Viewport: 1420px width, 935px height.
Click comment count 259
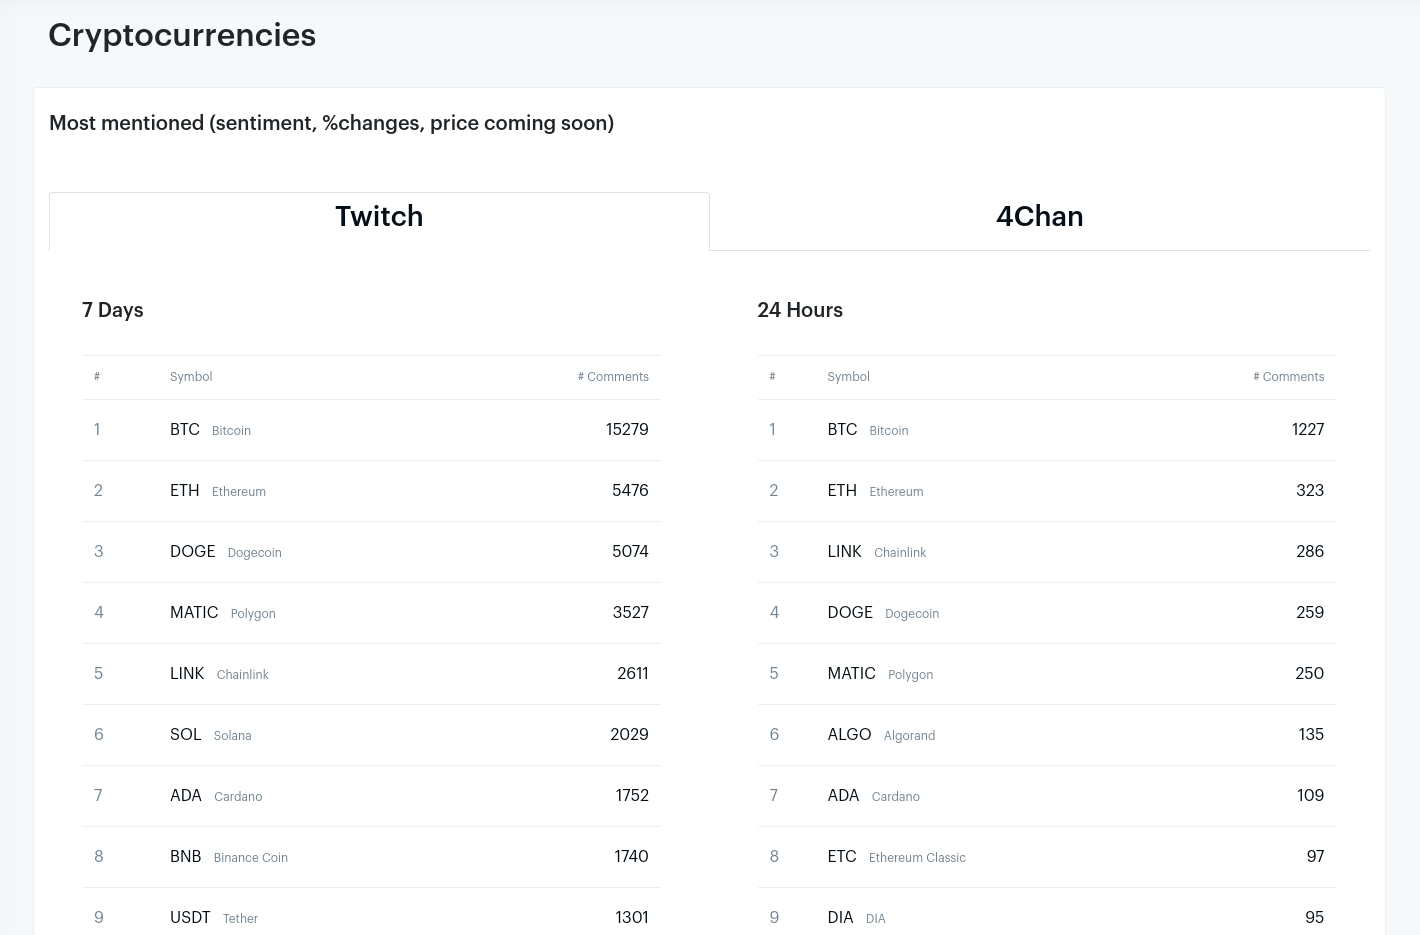coord(1310,613)
